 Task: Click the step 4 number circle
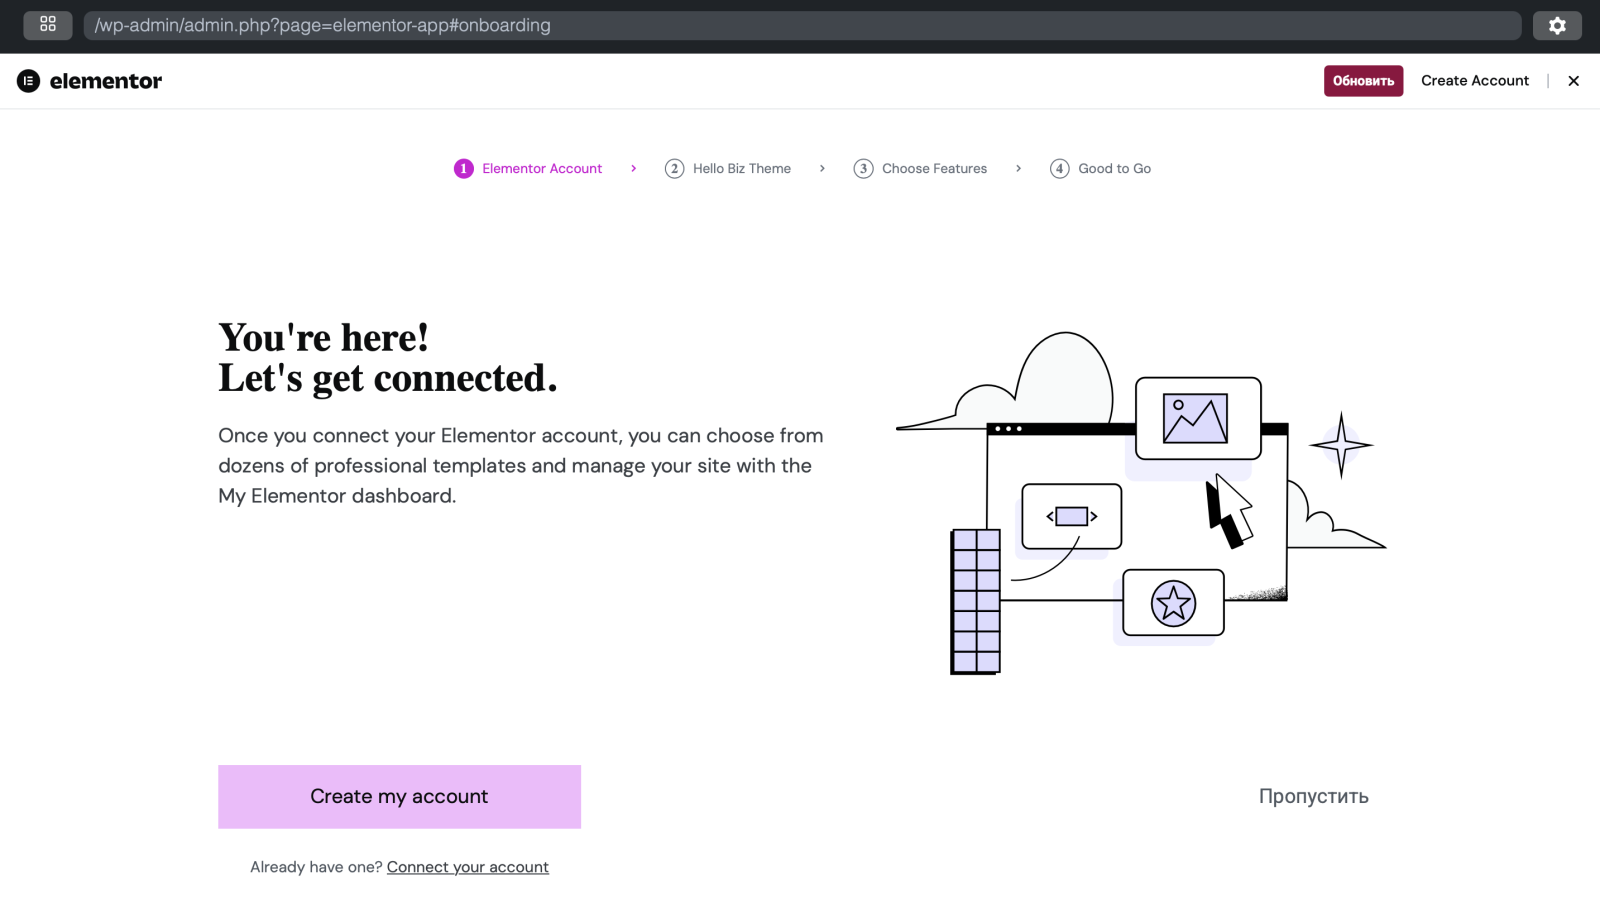(x=1059, y=169)
